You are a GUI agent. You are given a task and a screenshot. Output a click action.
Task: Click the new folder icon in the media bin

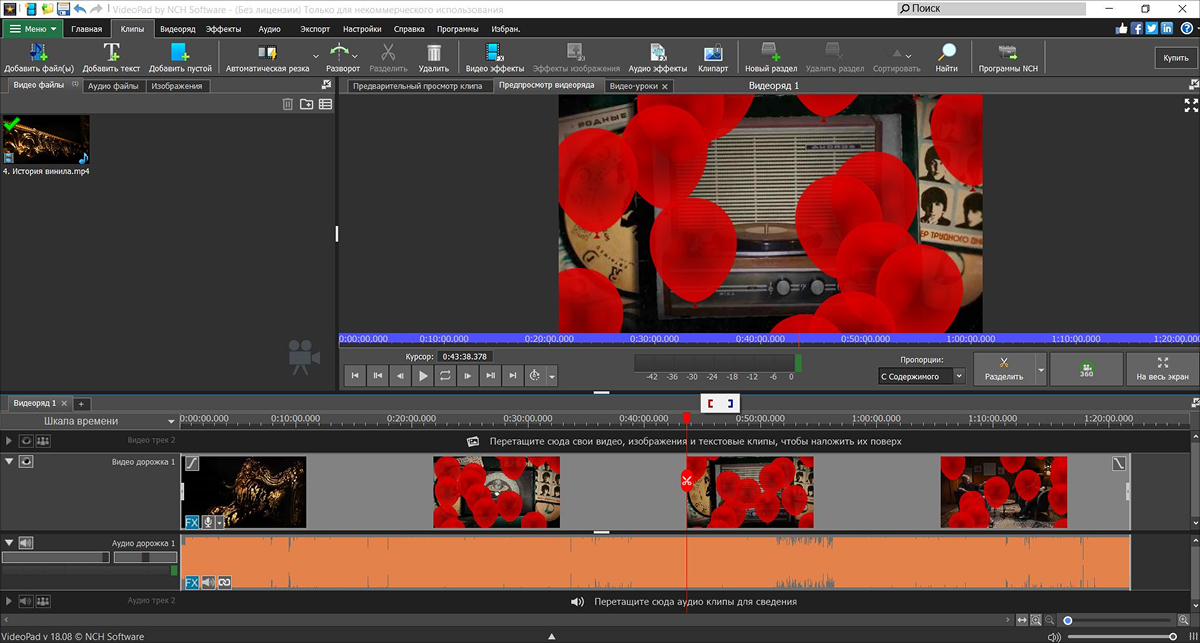tap(306, 104)
